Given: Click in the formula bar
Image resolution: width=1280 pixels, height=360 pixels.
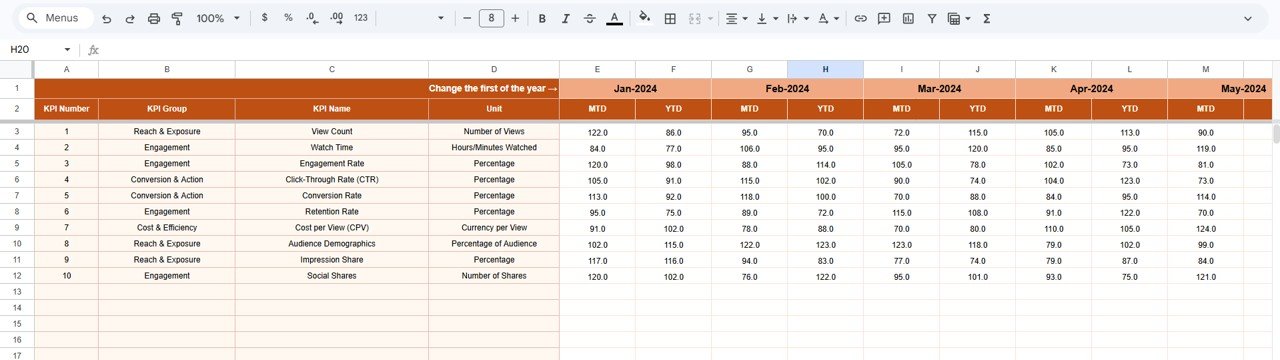Looking at the screenshot, I should tap(690, 49).
